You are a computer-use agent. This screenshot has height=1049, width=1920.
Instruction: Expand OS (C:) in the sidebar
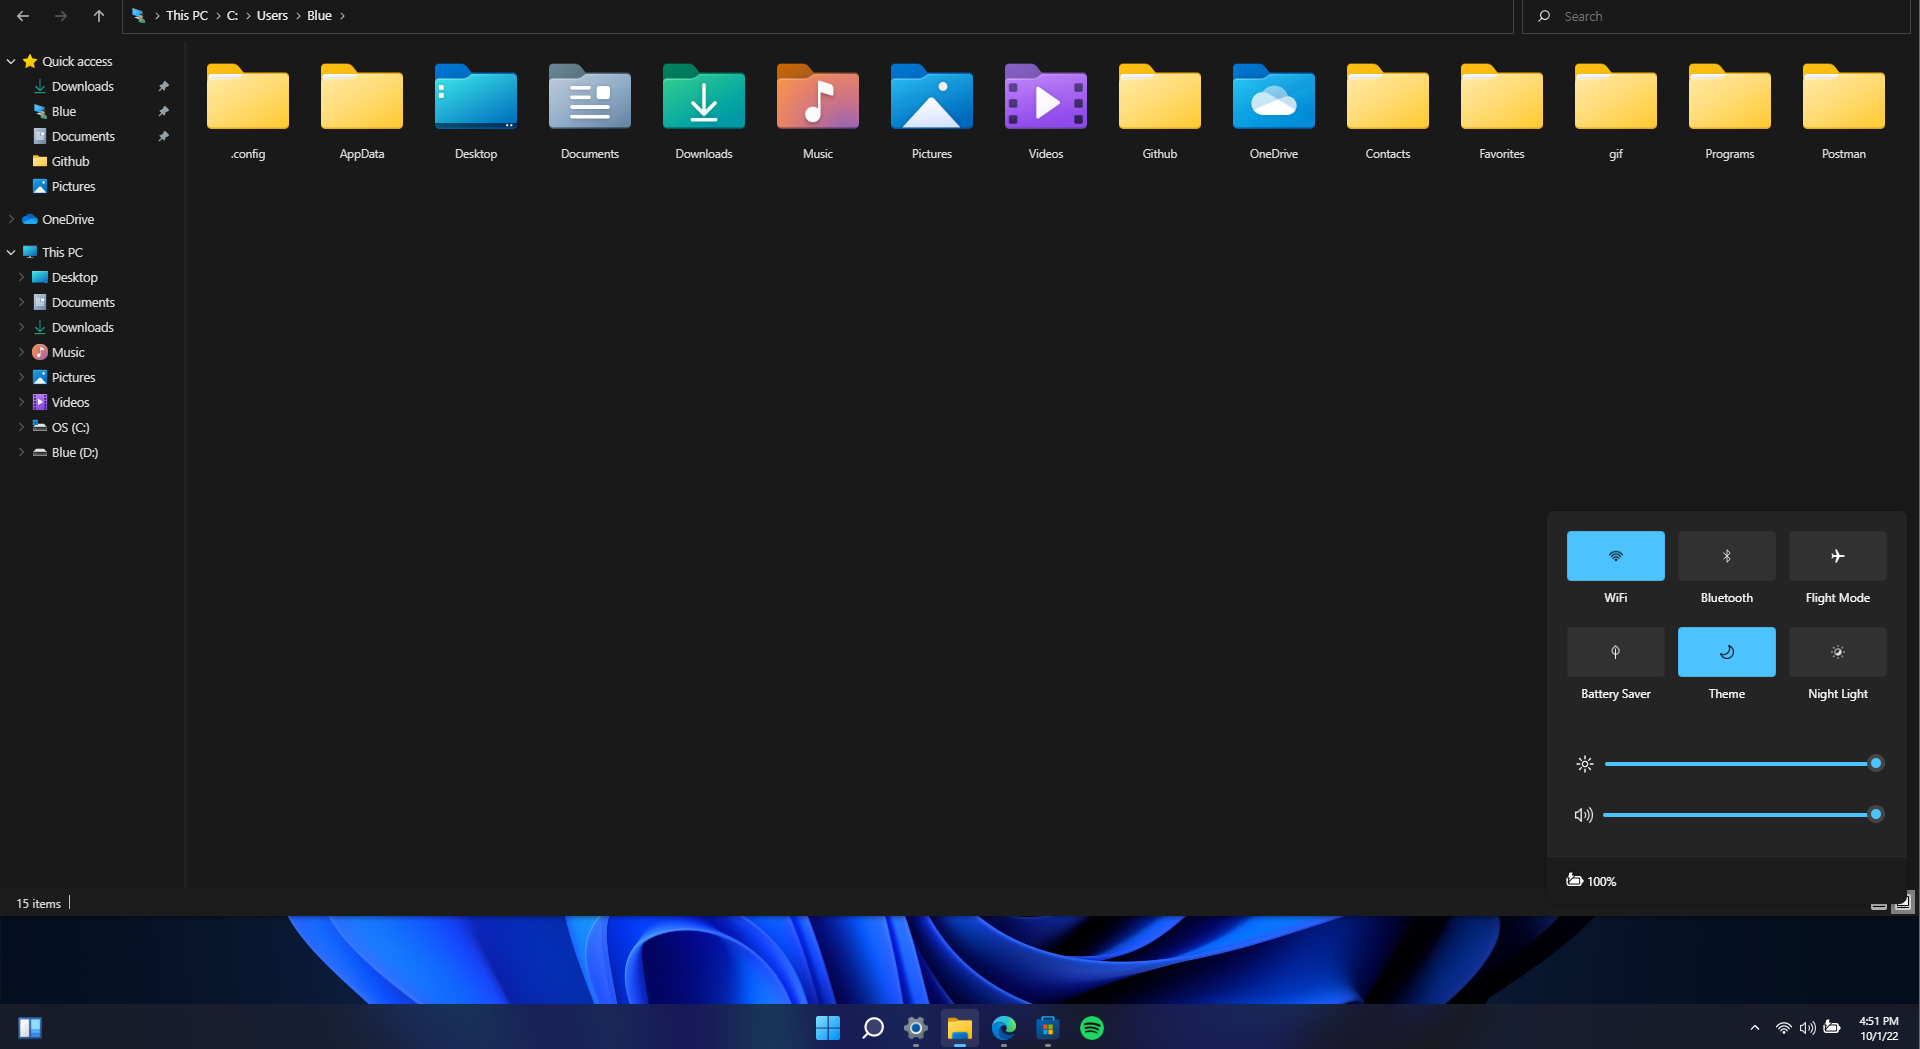[22, 427]
